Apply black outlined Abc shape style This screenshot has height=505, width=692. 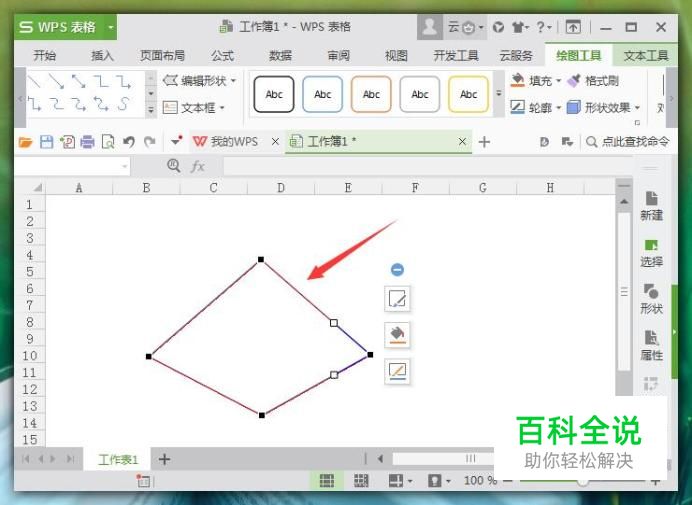[274, 94]
